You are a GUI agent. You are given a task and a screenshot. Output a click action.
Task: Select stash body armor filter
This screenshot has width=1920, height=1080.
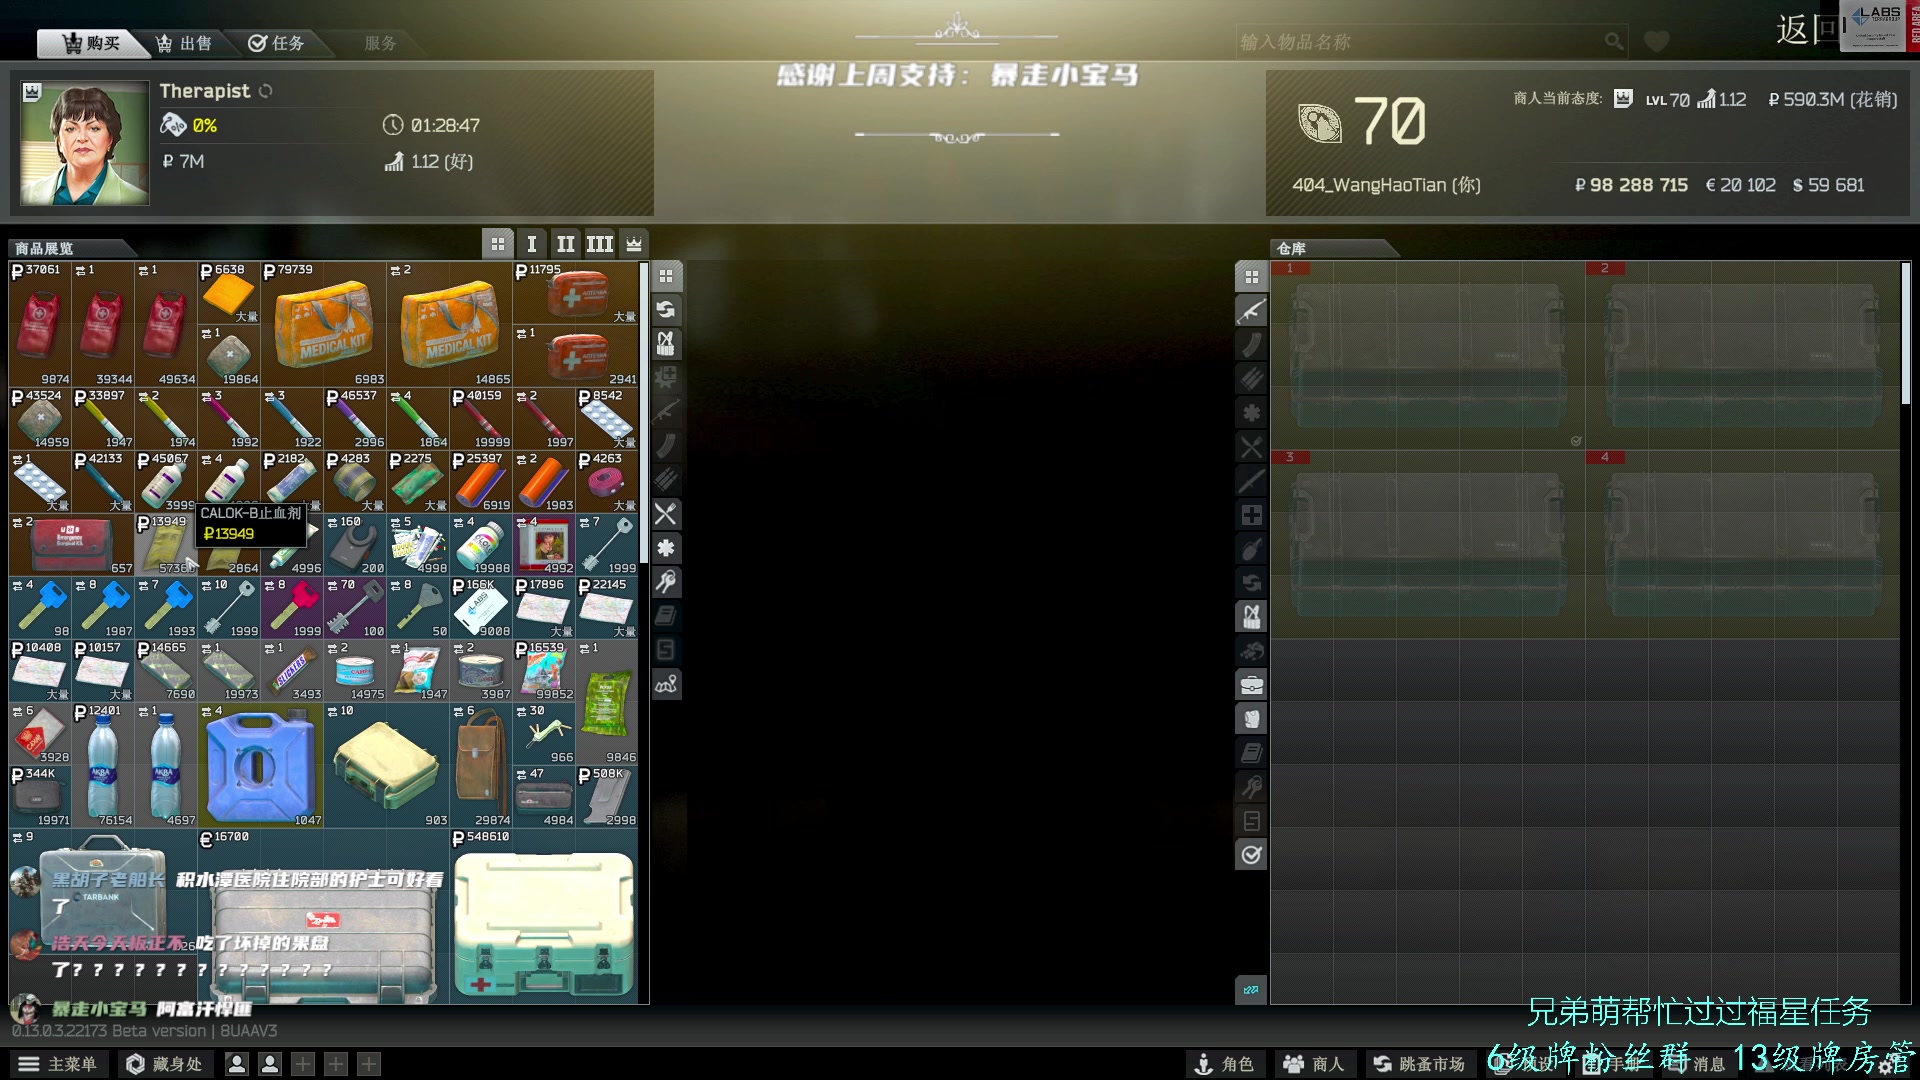(x=1251, y=719)
